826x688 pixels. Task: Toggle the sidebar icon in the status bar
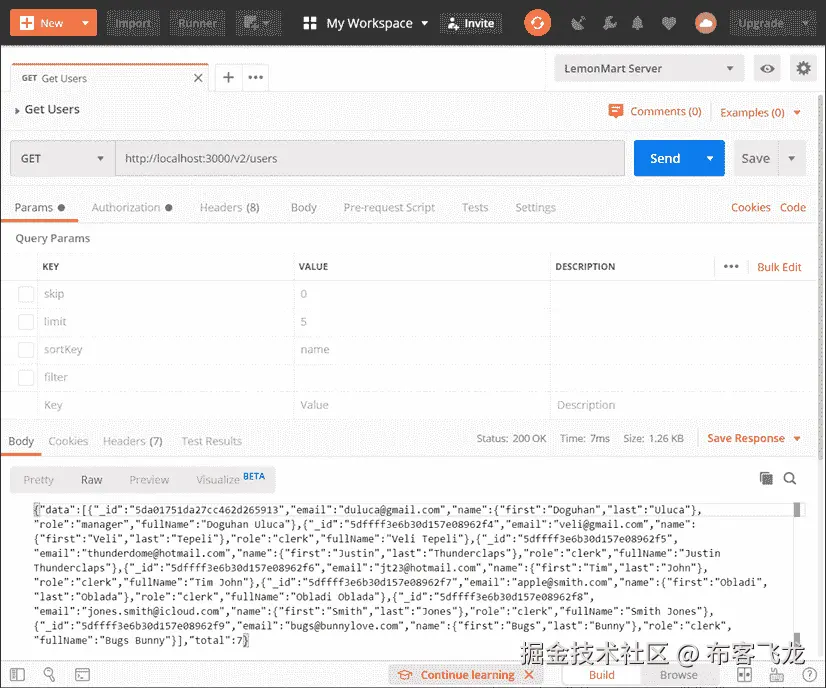tap(17, 674)
